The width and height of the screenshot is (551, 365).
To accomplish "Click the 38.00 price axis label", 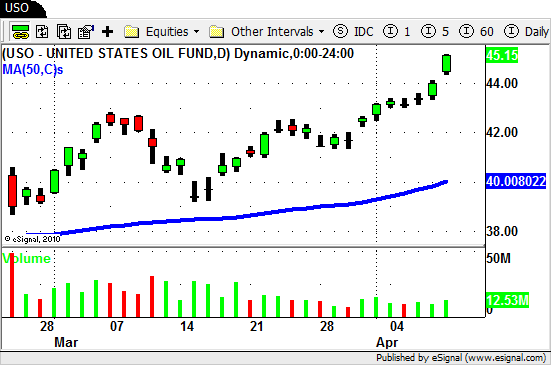I will click(502, 232).
